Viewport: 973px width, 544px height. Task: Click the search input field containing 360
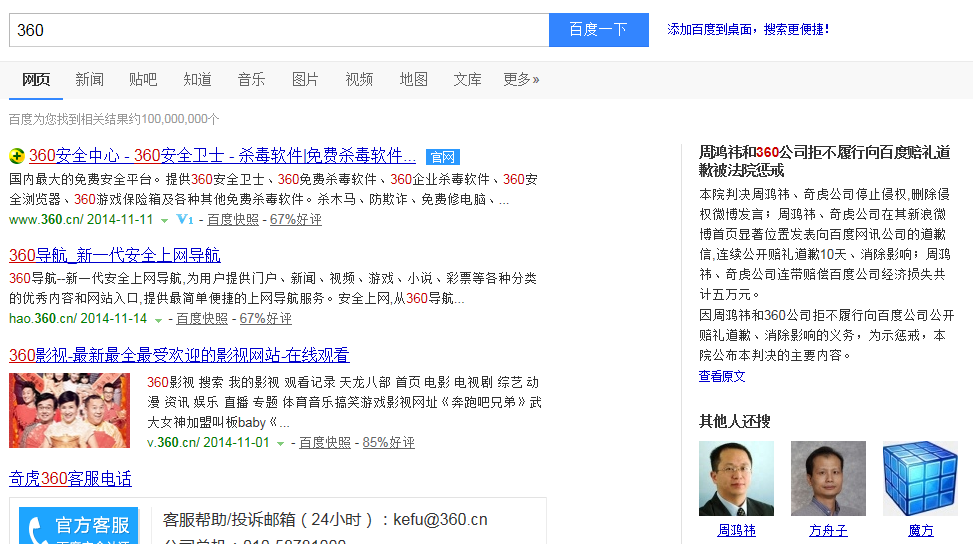click(x=279, y=30)
